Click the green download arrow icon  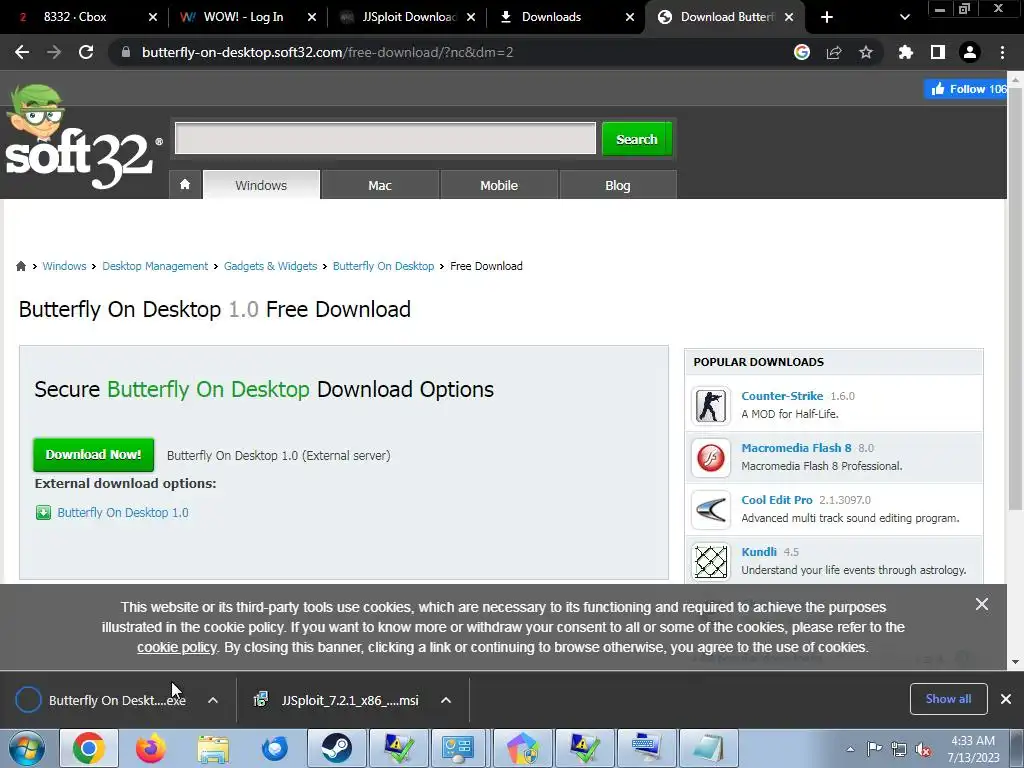pyautogui.click(x=43, y=513)
